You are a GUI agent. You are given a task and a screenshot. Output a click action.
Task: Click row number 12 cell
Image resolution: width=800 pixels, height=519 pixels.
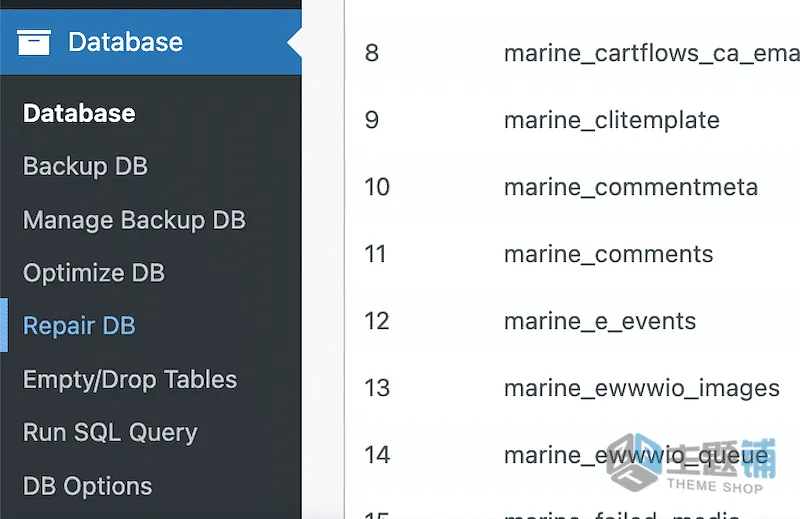377,322
